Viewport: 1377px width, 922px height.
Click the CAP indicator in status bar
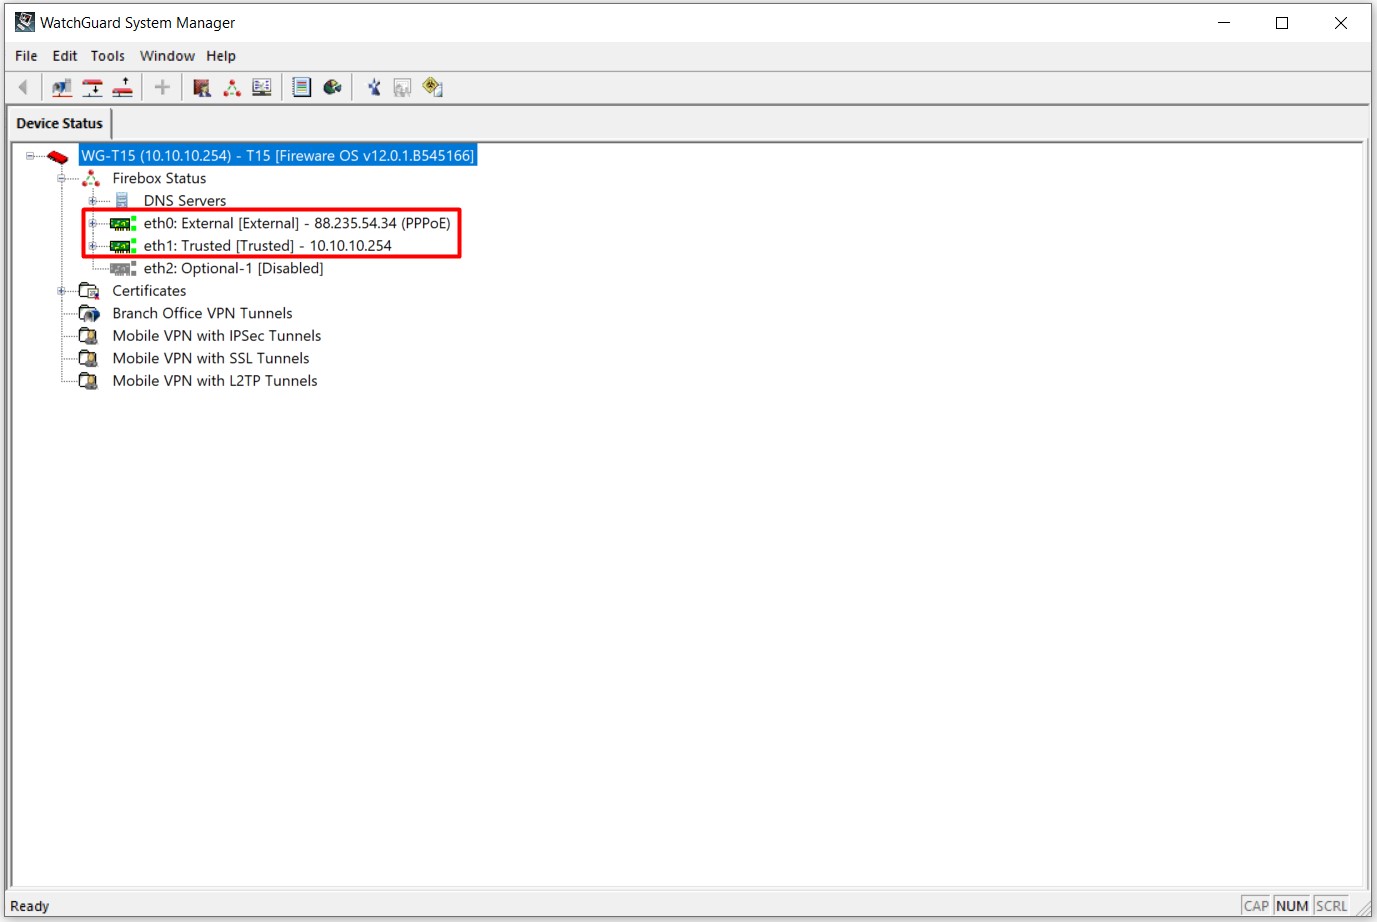coord(1256,906)
